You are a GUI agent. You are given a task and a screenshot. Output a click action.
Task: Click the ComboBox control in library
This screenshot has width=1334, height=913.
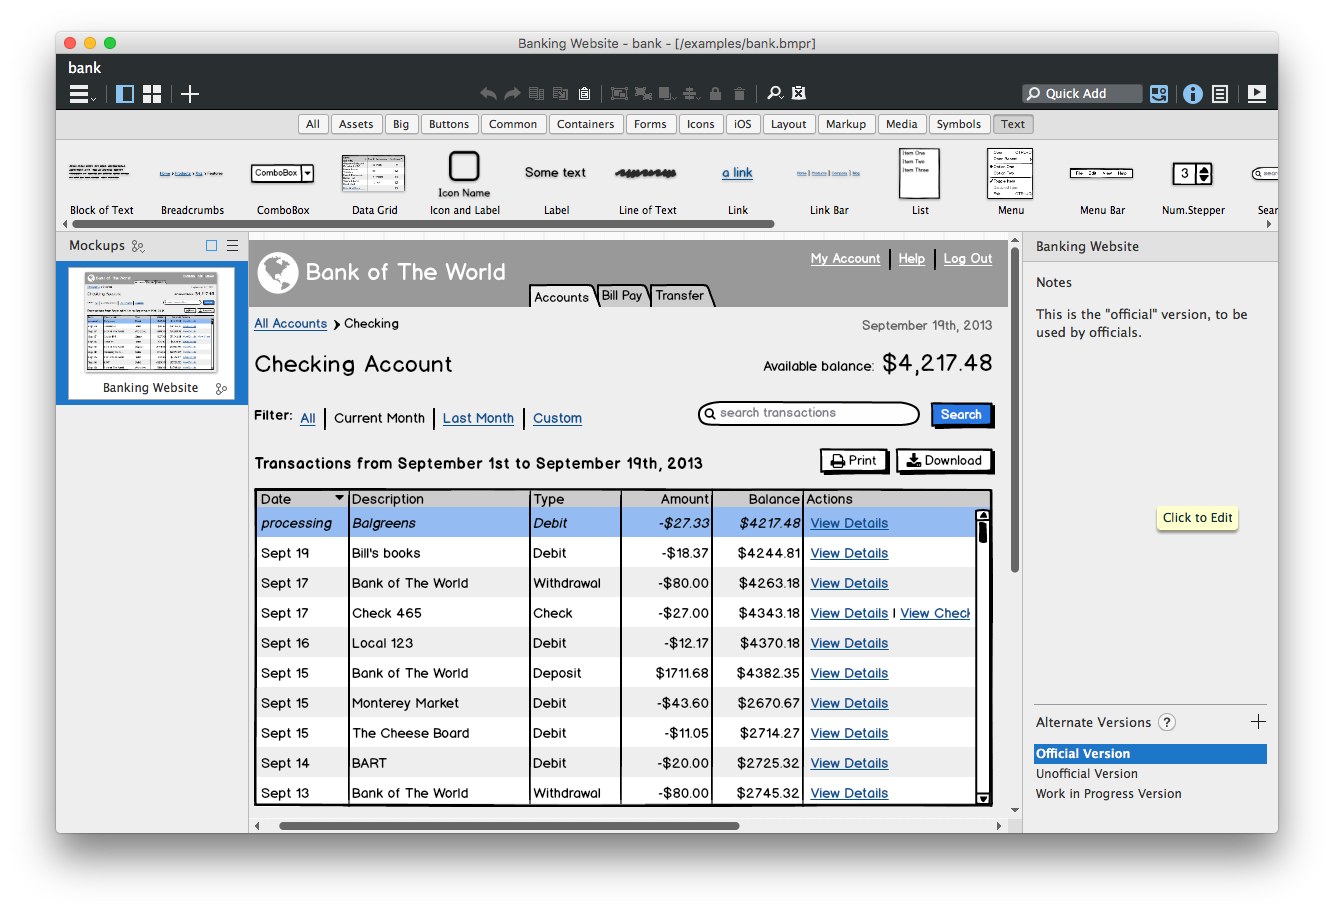pyautogui.click(x=282, y=180)
